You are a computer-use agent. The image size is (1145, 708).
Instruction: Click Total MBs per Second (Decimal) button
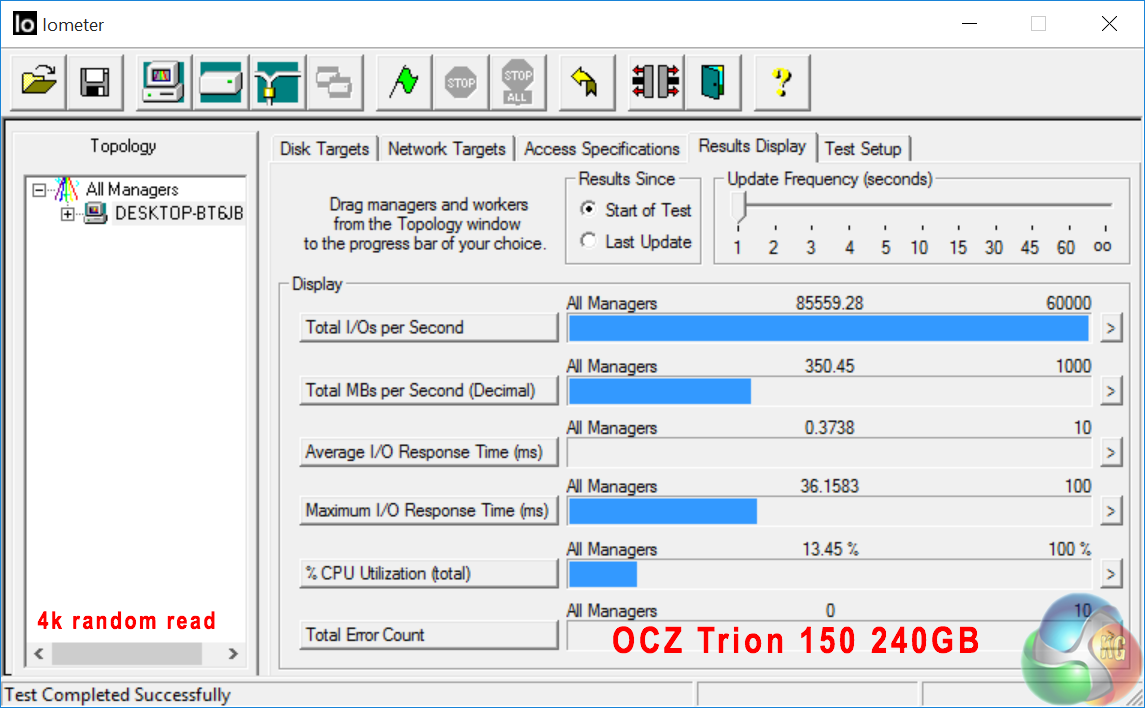coord(429,390)
